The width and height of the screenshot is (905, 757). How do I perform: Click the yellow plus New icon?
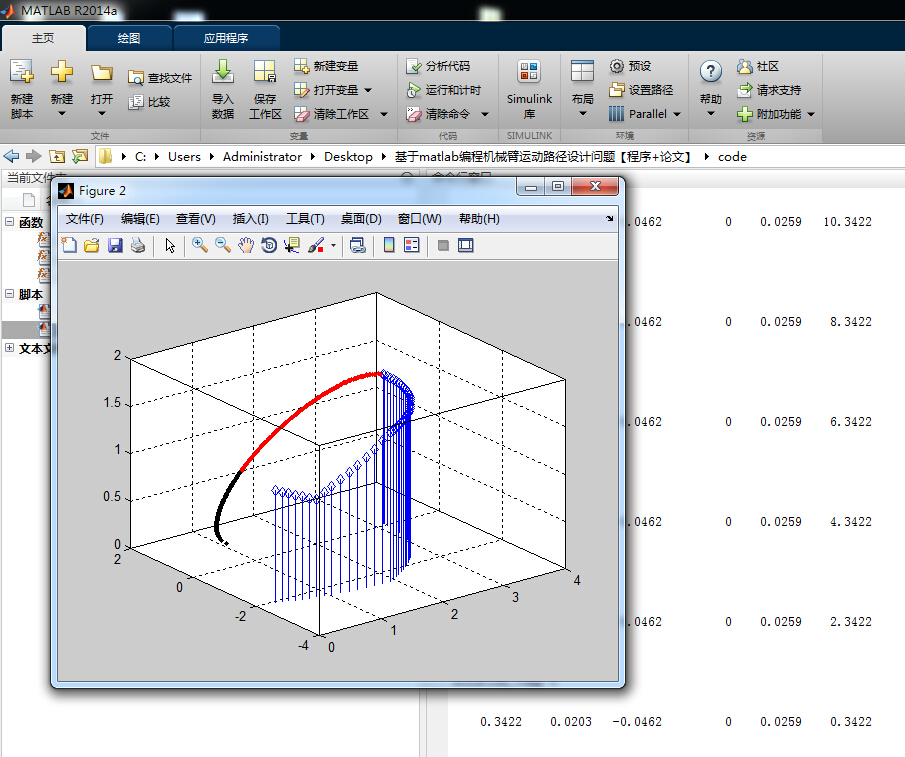[62, 72]
